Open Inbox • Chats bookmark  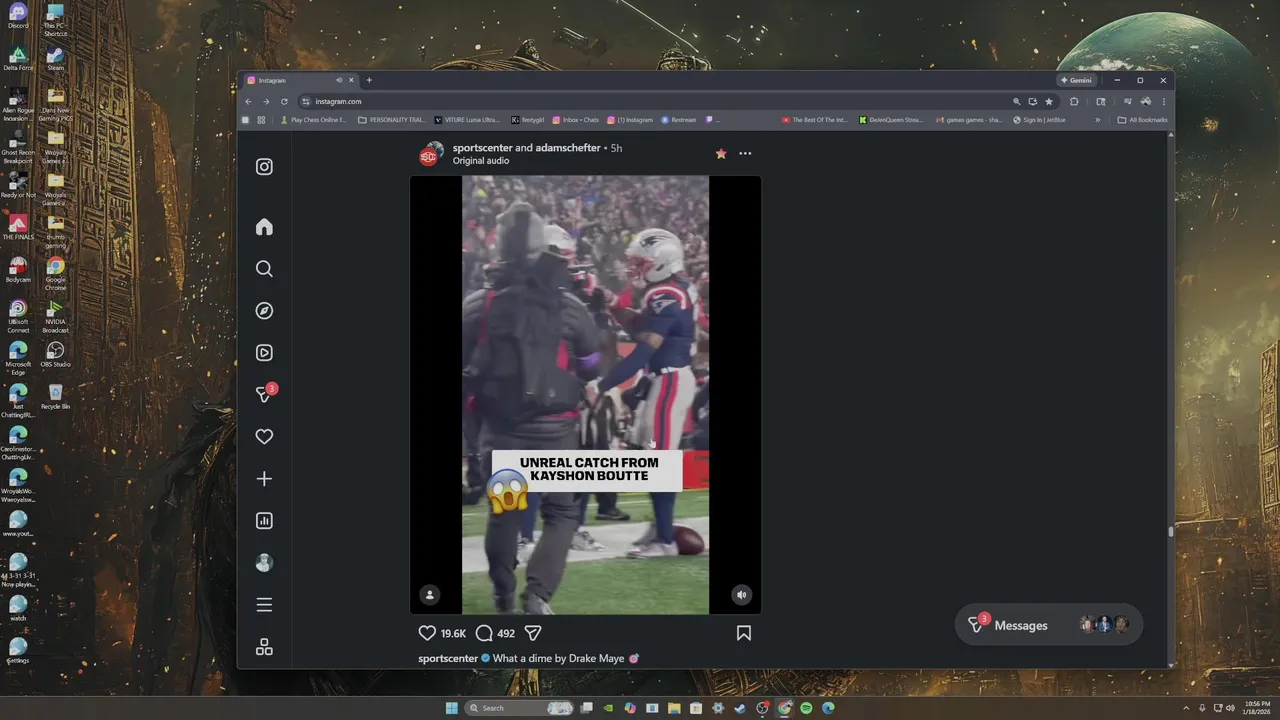(576, 120)
